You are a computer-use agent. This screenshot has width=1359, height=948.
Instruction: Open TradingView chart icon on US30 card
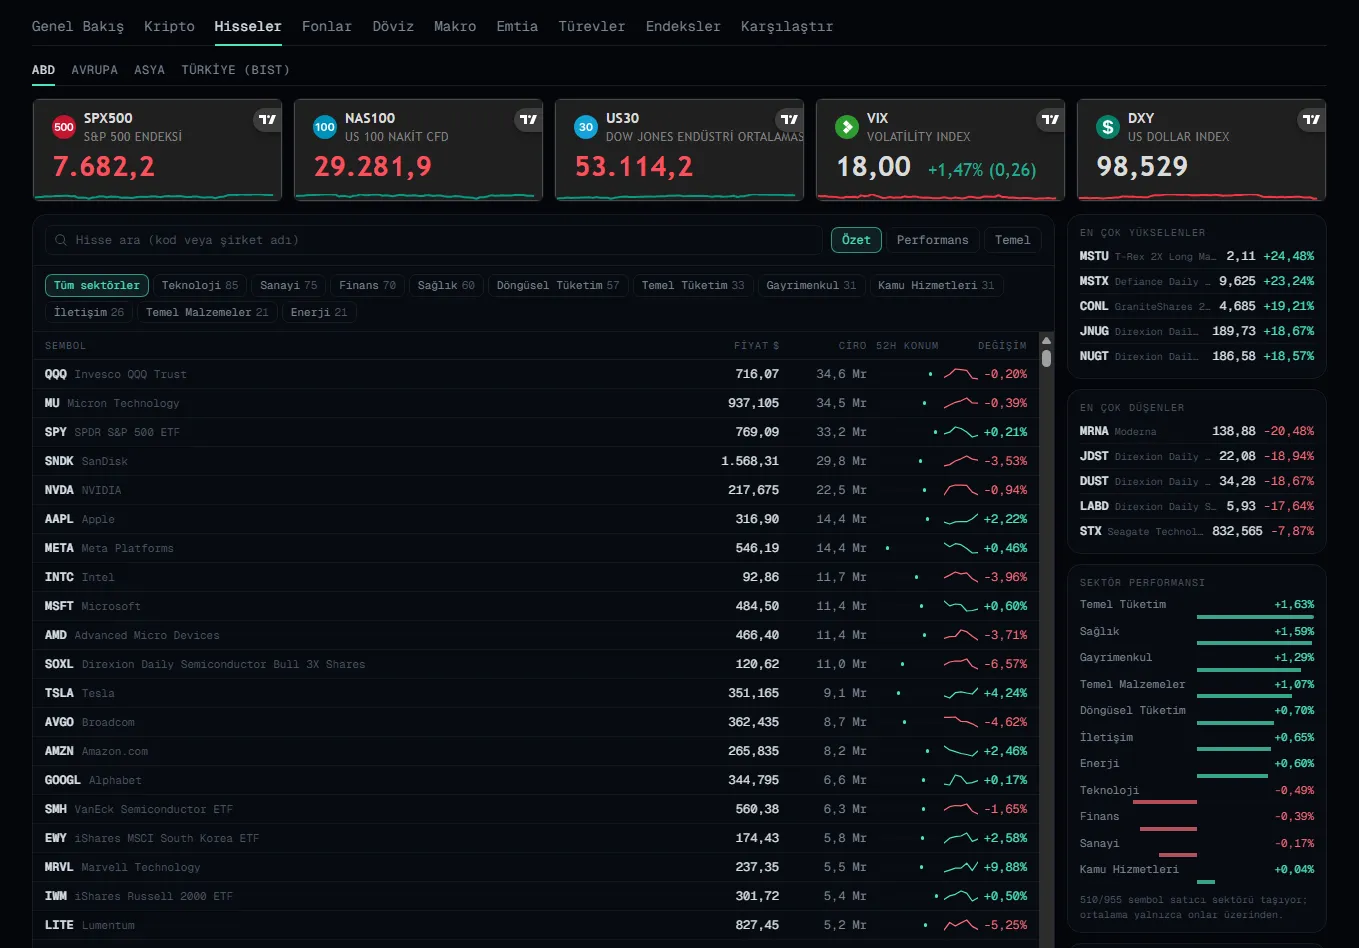click(789, 120)
